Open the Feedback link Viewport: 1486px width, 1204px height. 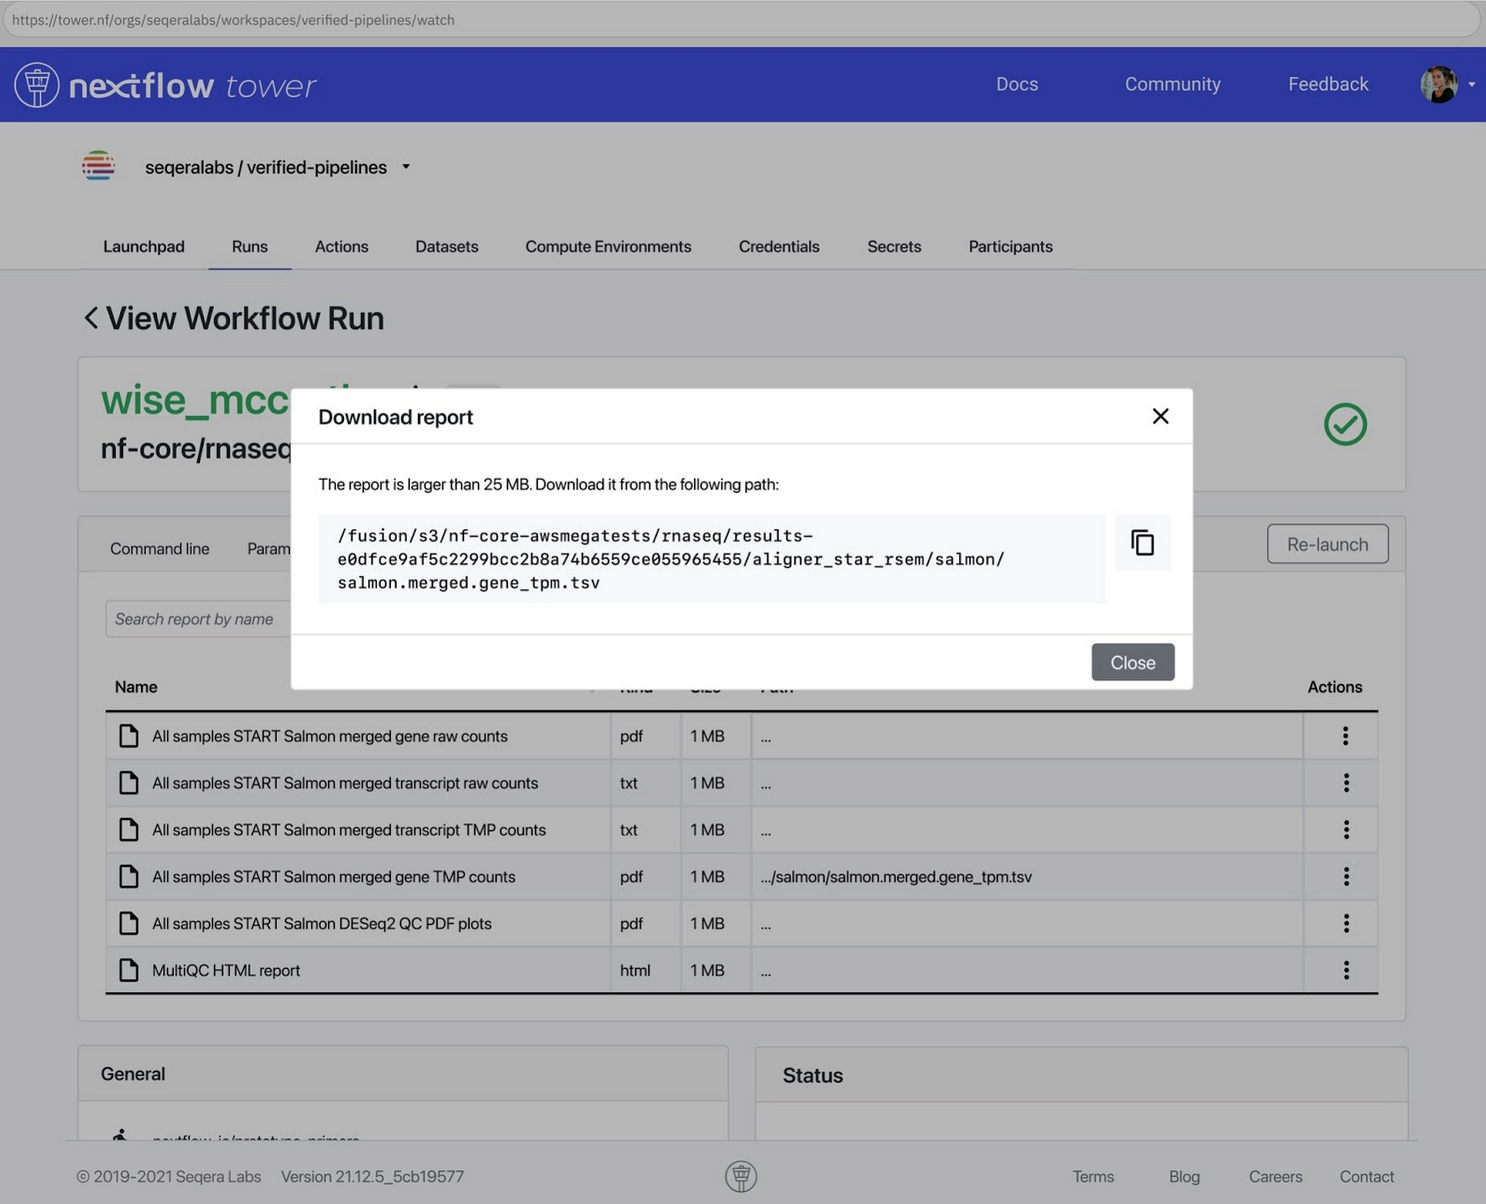coord(1328,84)
